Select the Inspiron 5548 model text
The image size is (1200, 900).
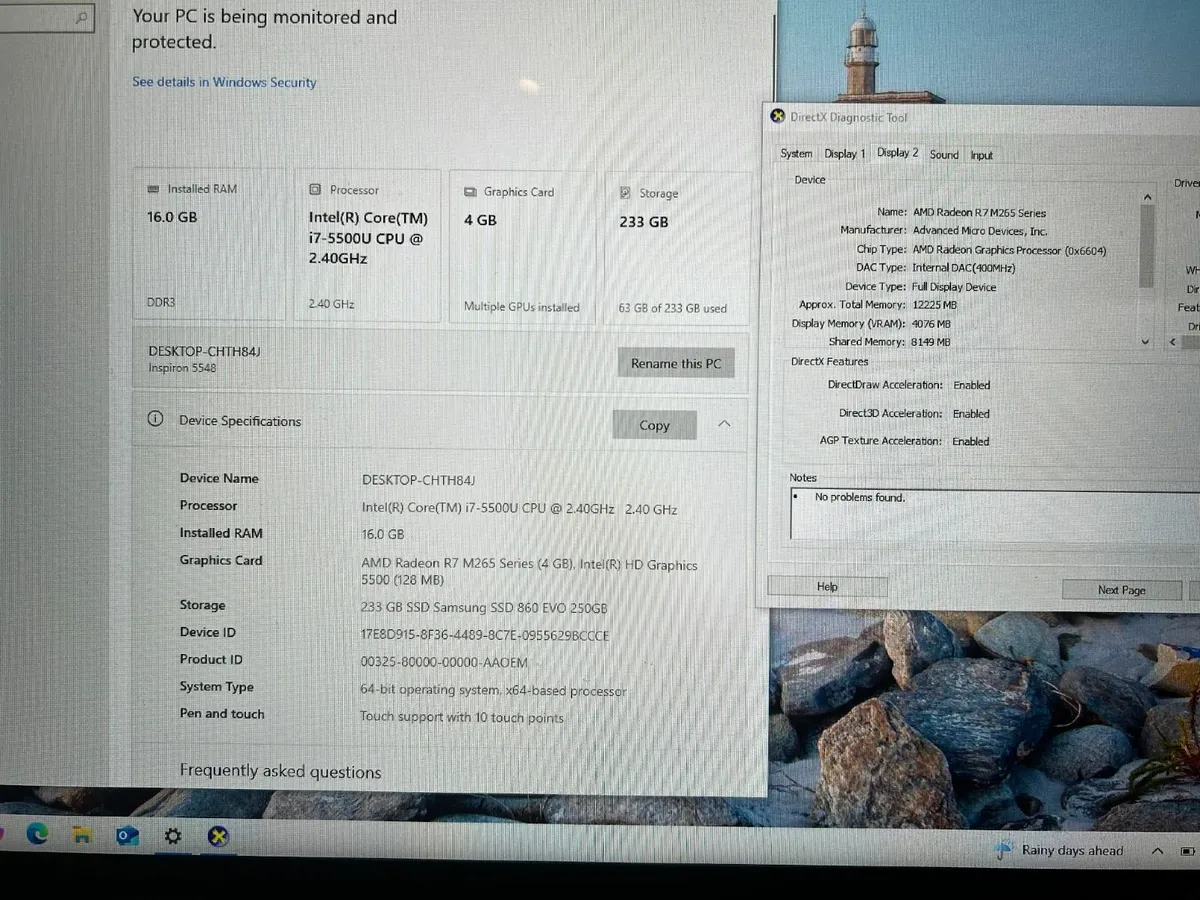(x=182, y=368)
